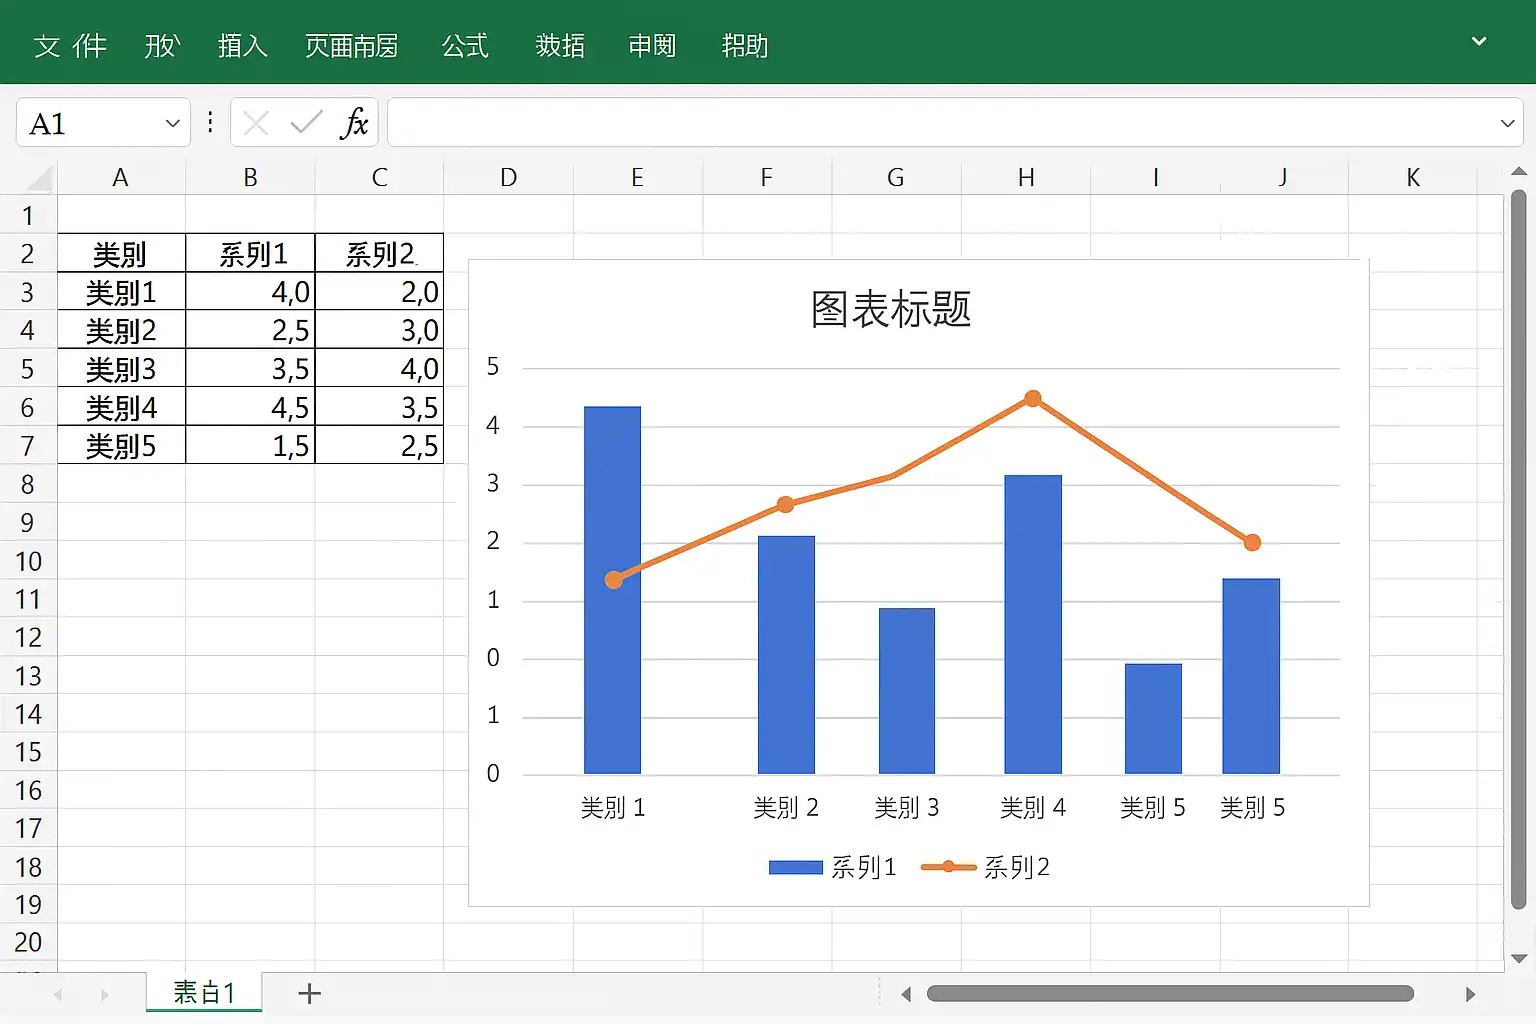Select the sheet tab at bottom left
This screenshot has width=1536, height=1024.
tap(204, 992)
